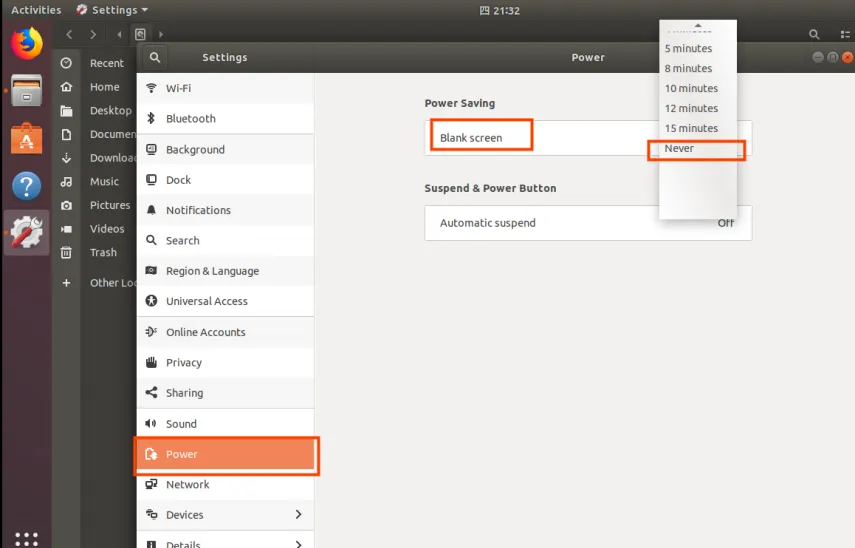
Task: Open the Settings app menu in top bar
Action: tap(113, 10)
